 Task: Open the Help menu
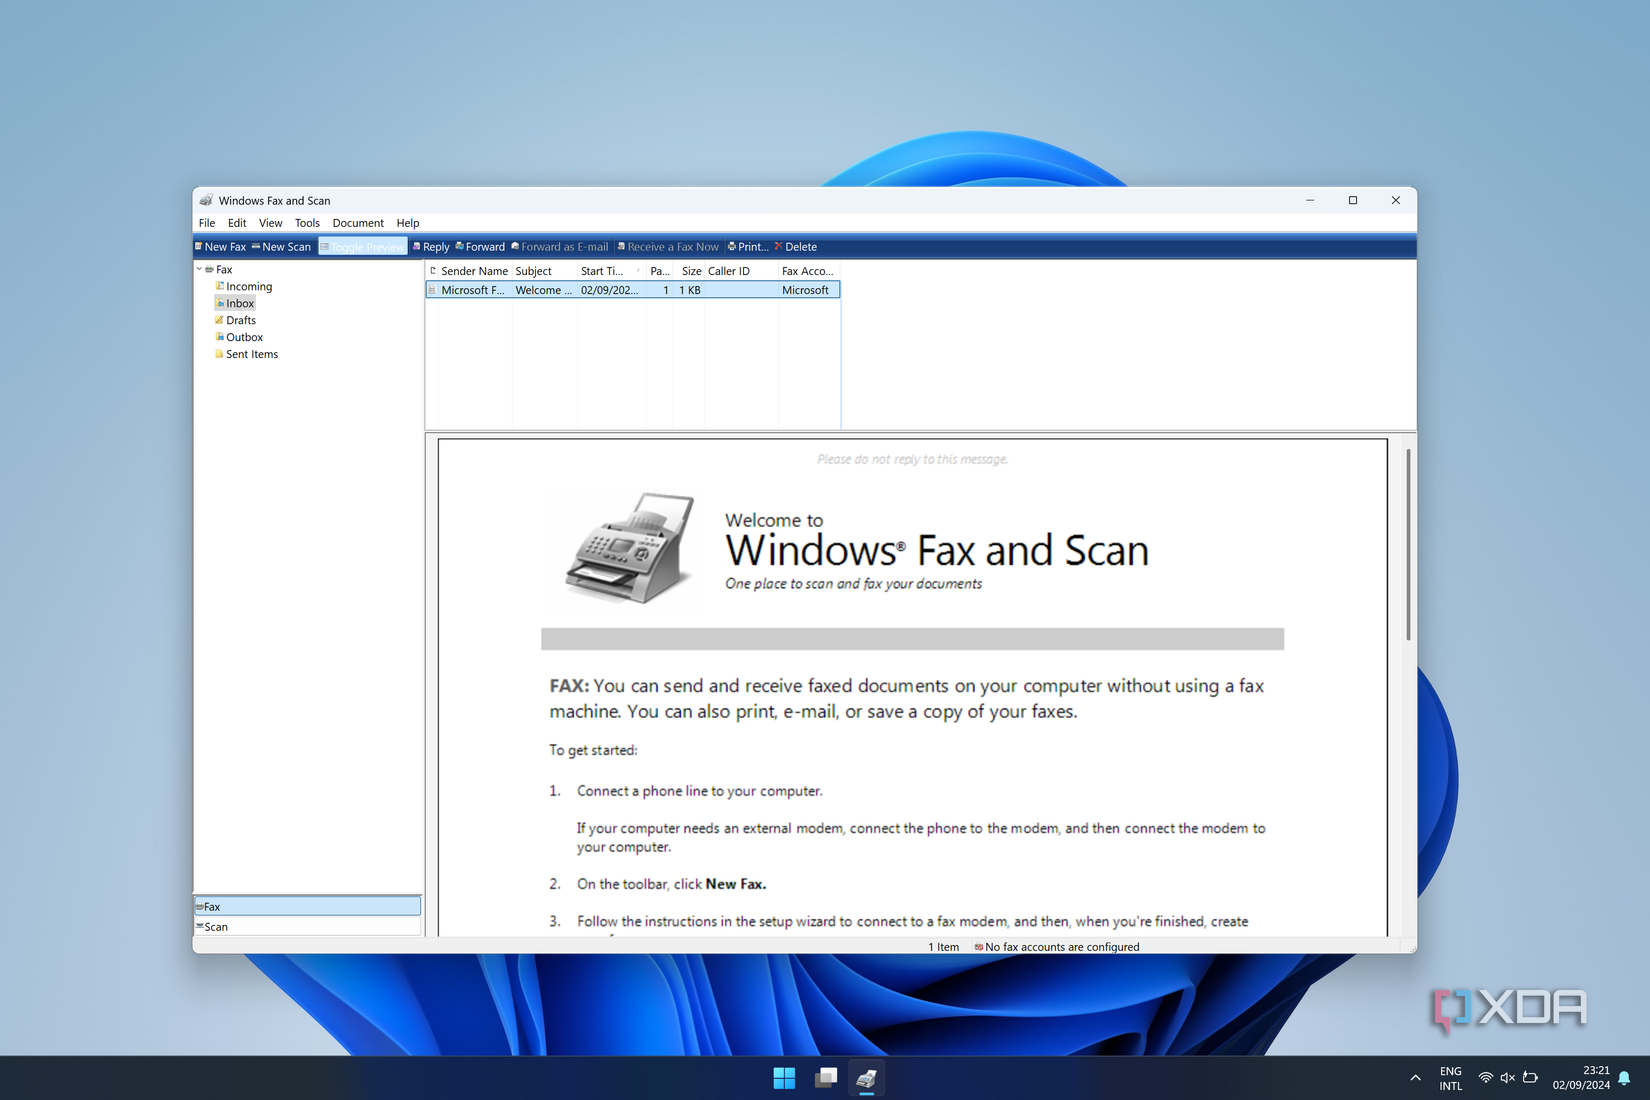point(408,223)
